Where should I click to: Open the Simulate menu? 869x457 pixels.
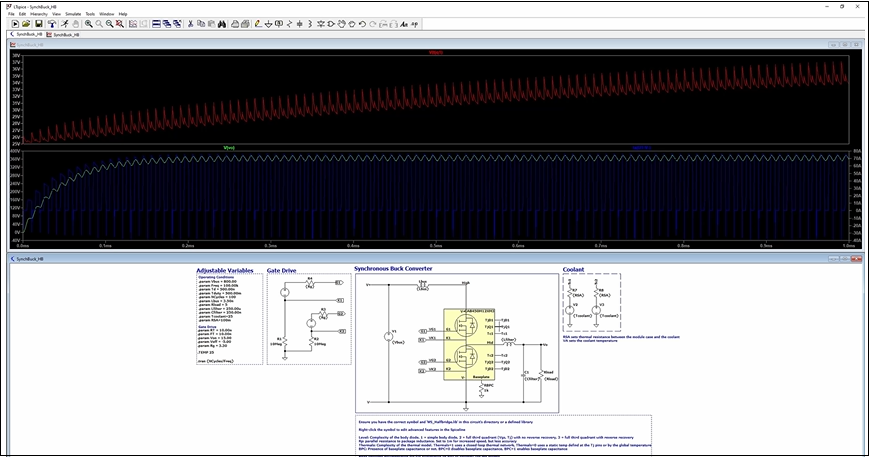[72, 14]
